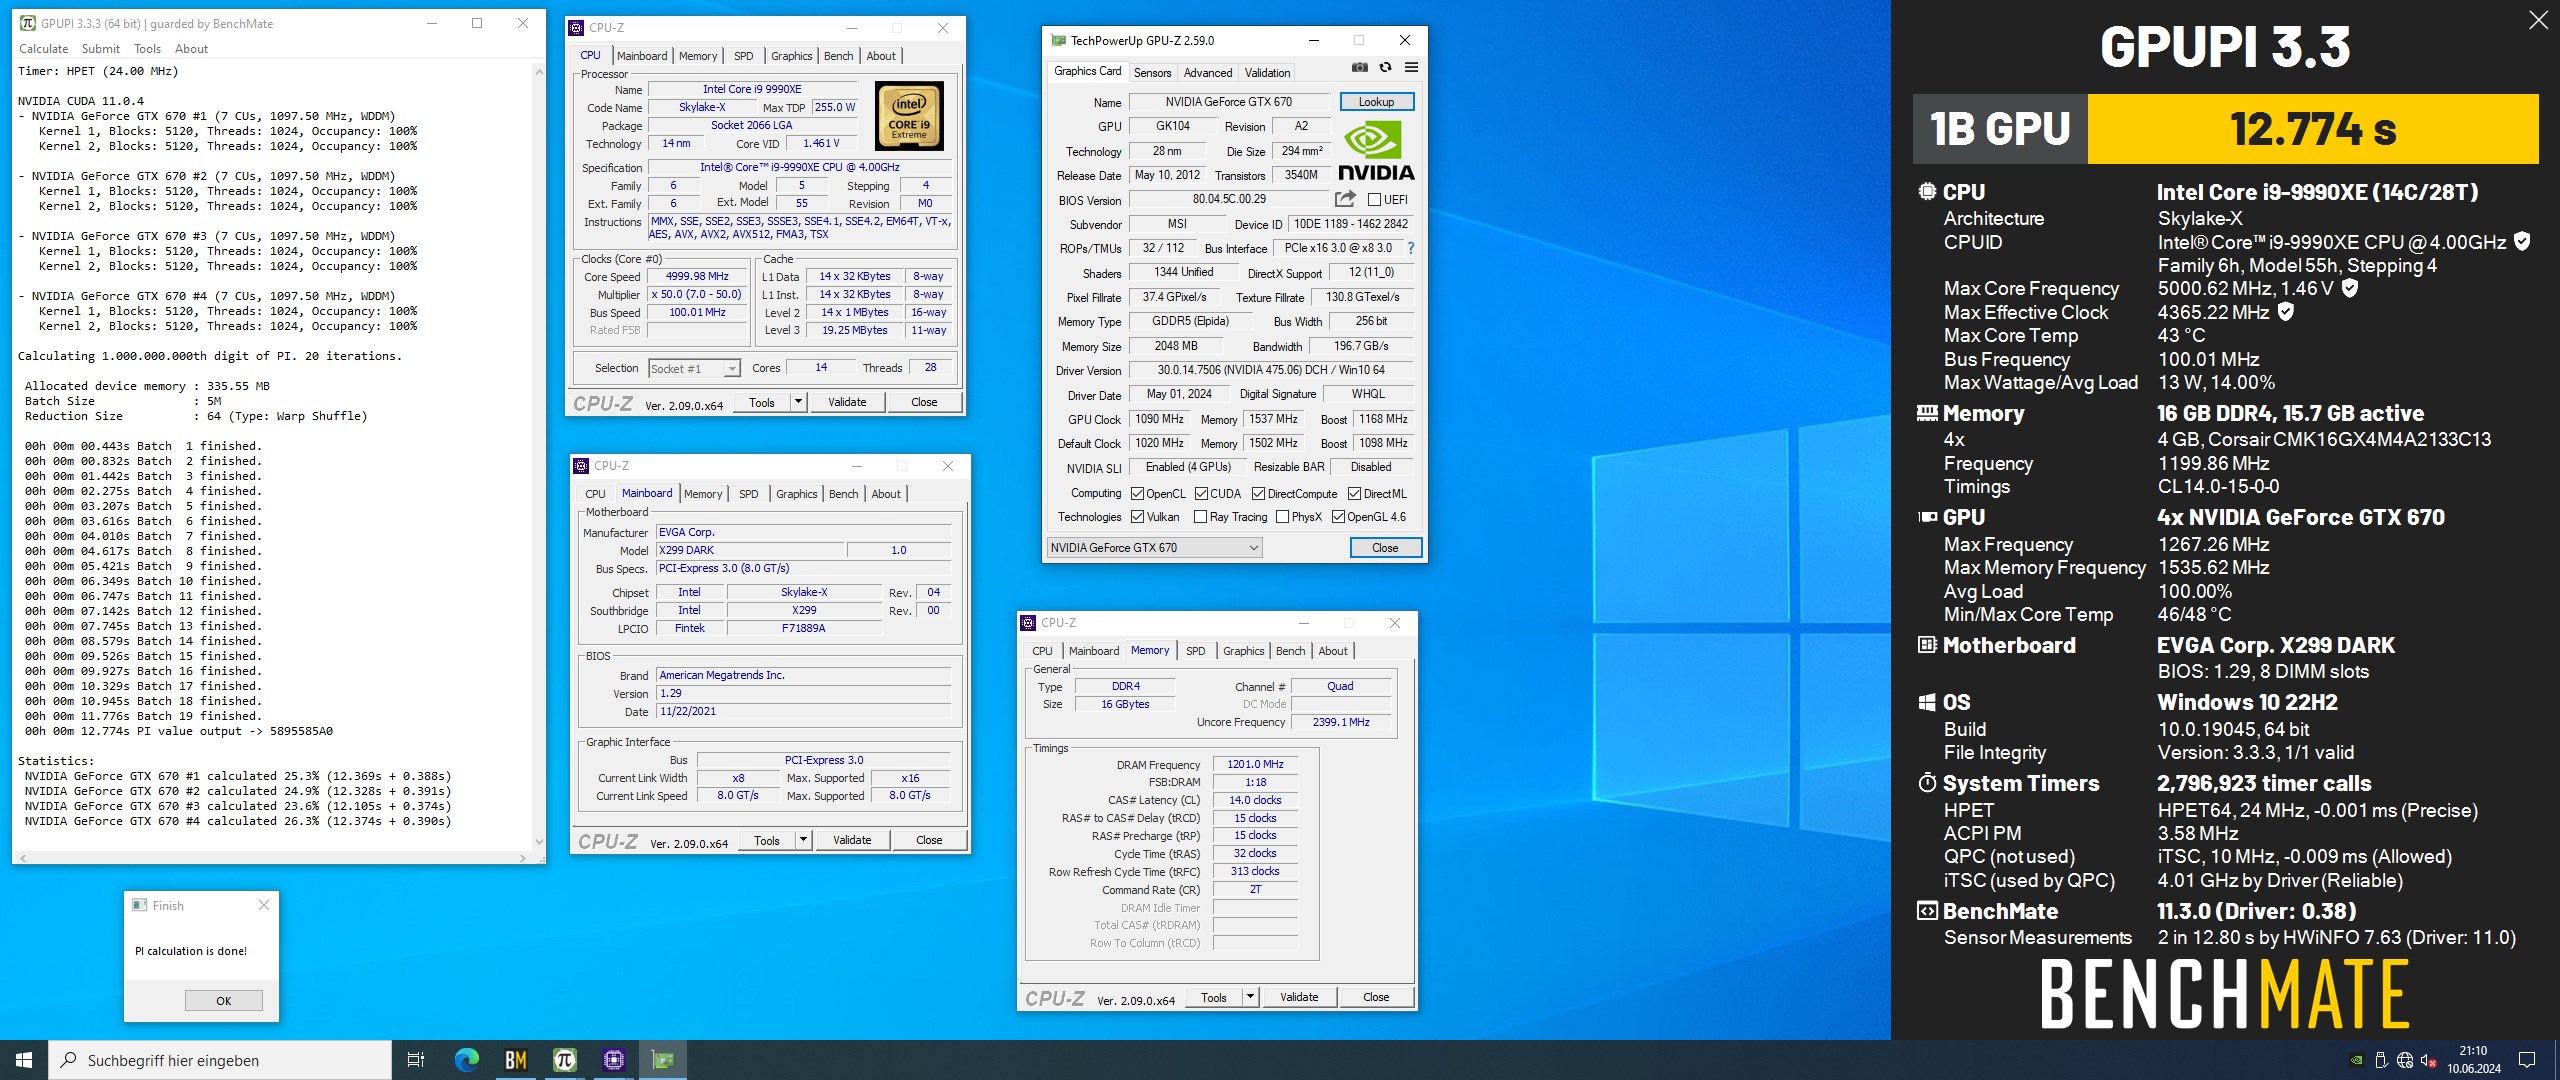
Task: Click Tools button in CPU-Z CPU window
Action: [x=762, y=402]
